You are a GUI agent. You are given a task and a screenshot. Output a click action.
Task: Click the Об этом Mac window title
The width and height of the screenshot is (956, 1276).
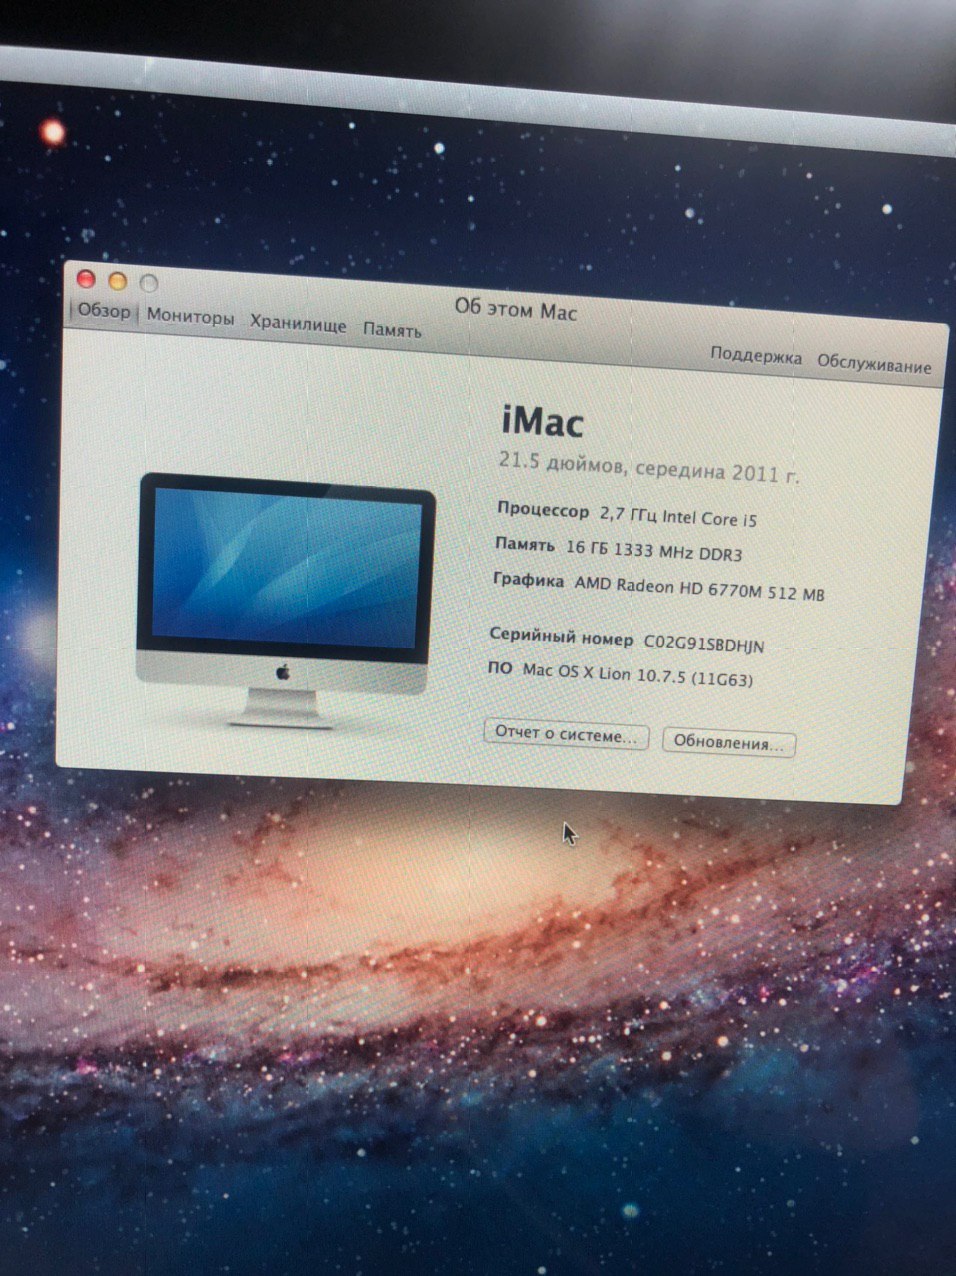coord(516,309)
